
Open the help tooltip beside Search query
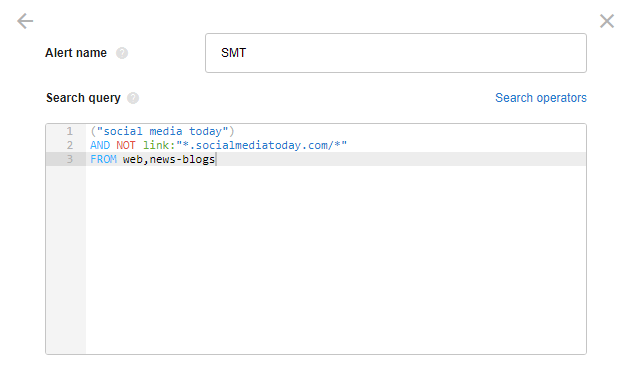133,98
